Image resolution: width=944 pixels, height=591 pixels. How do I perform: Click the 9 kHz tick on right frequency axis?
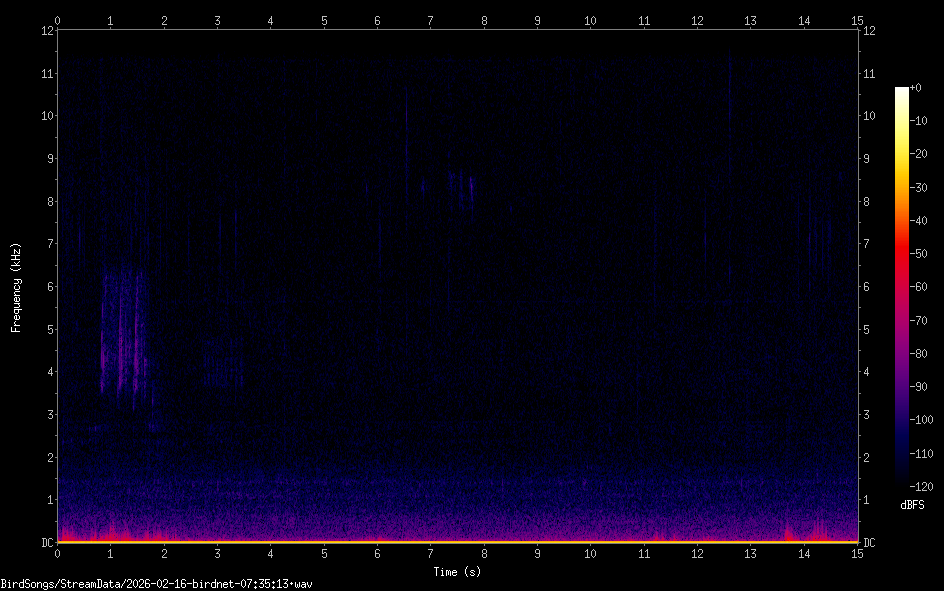[868, 159]
